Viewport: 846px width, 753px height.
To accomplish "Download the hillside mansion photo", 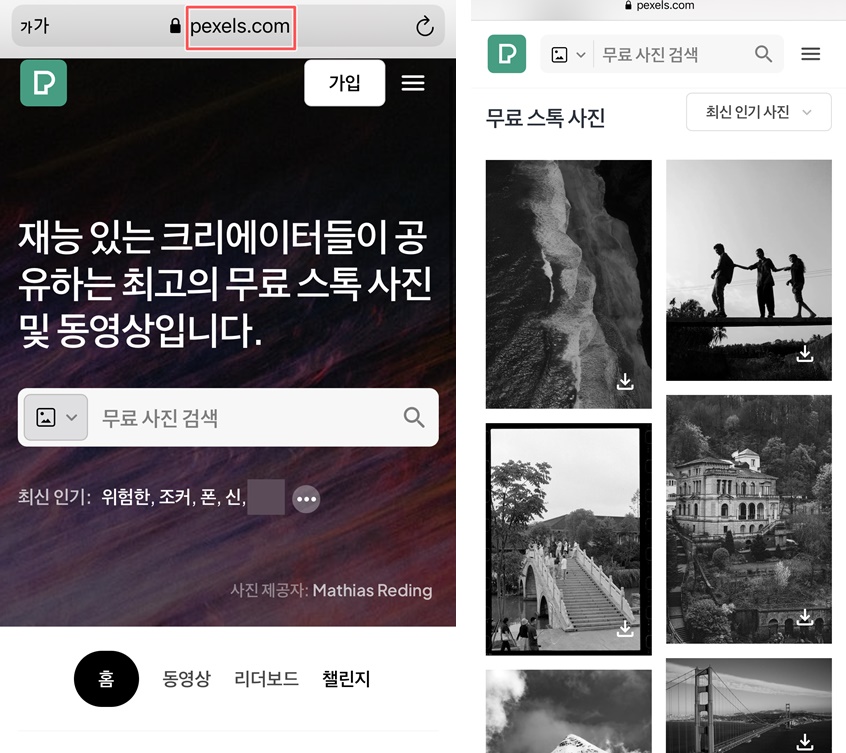I will [805, 617].
